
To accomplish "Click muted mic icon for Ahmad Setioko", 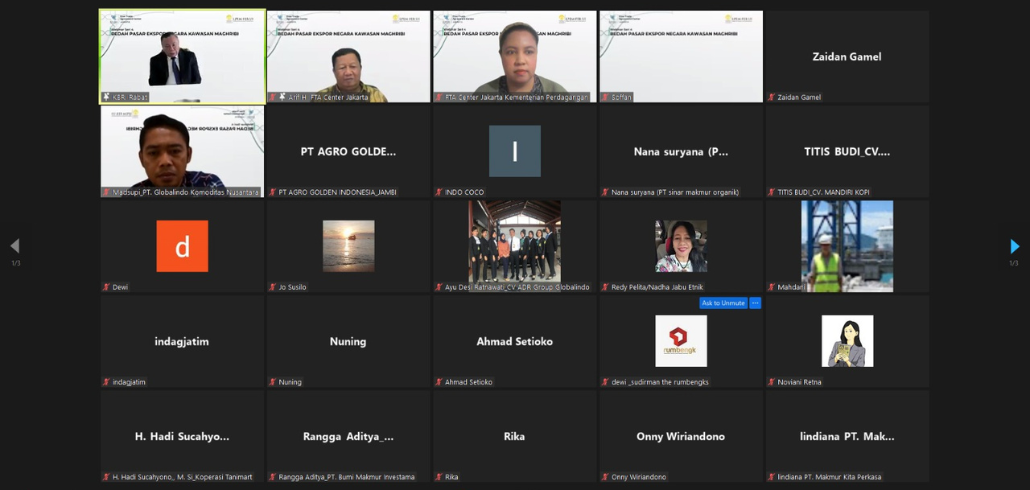I will pyautogui.click(x=438, y=382).
